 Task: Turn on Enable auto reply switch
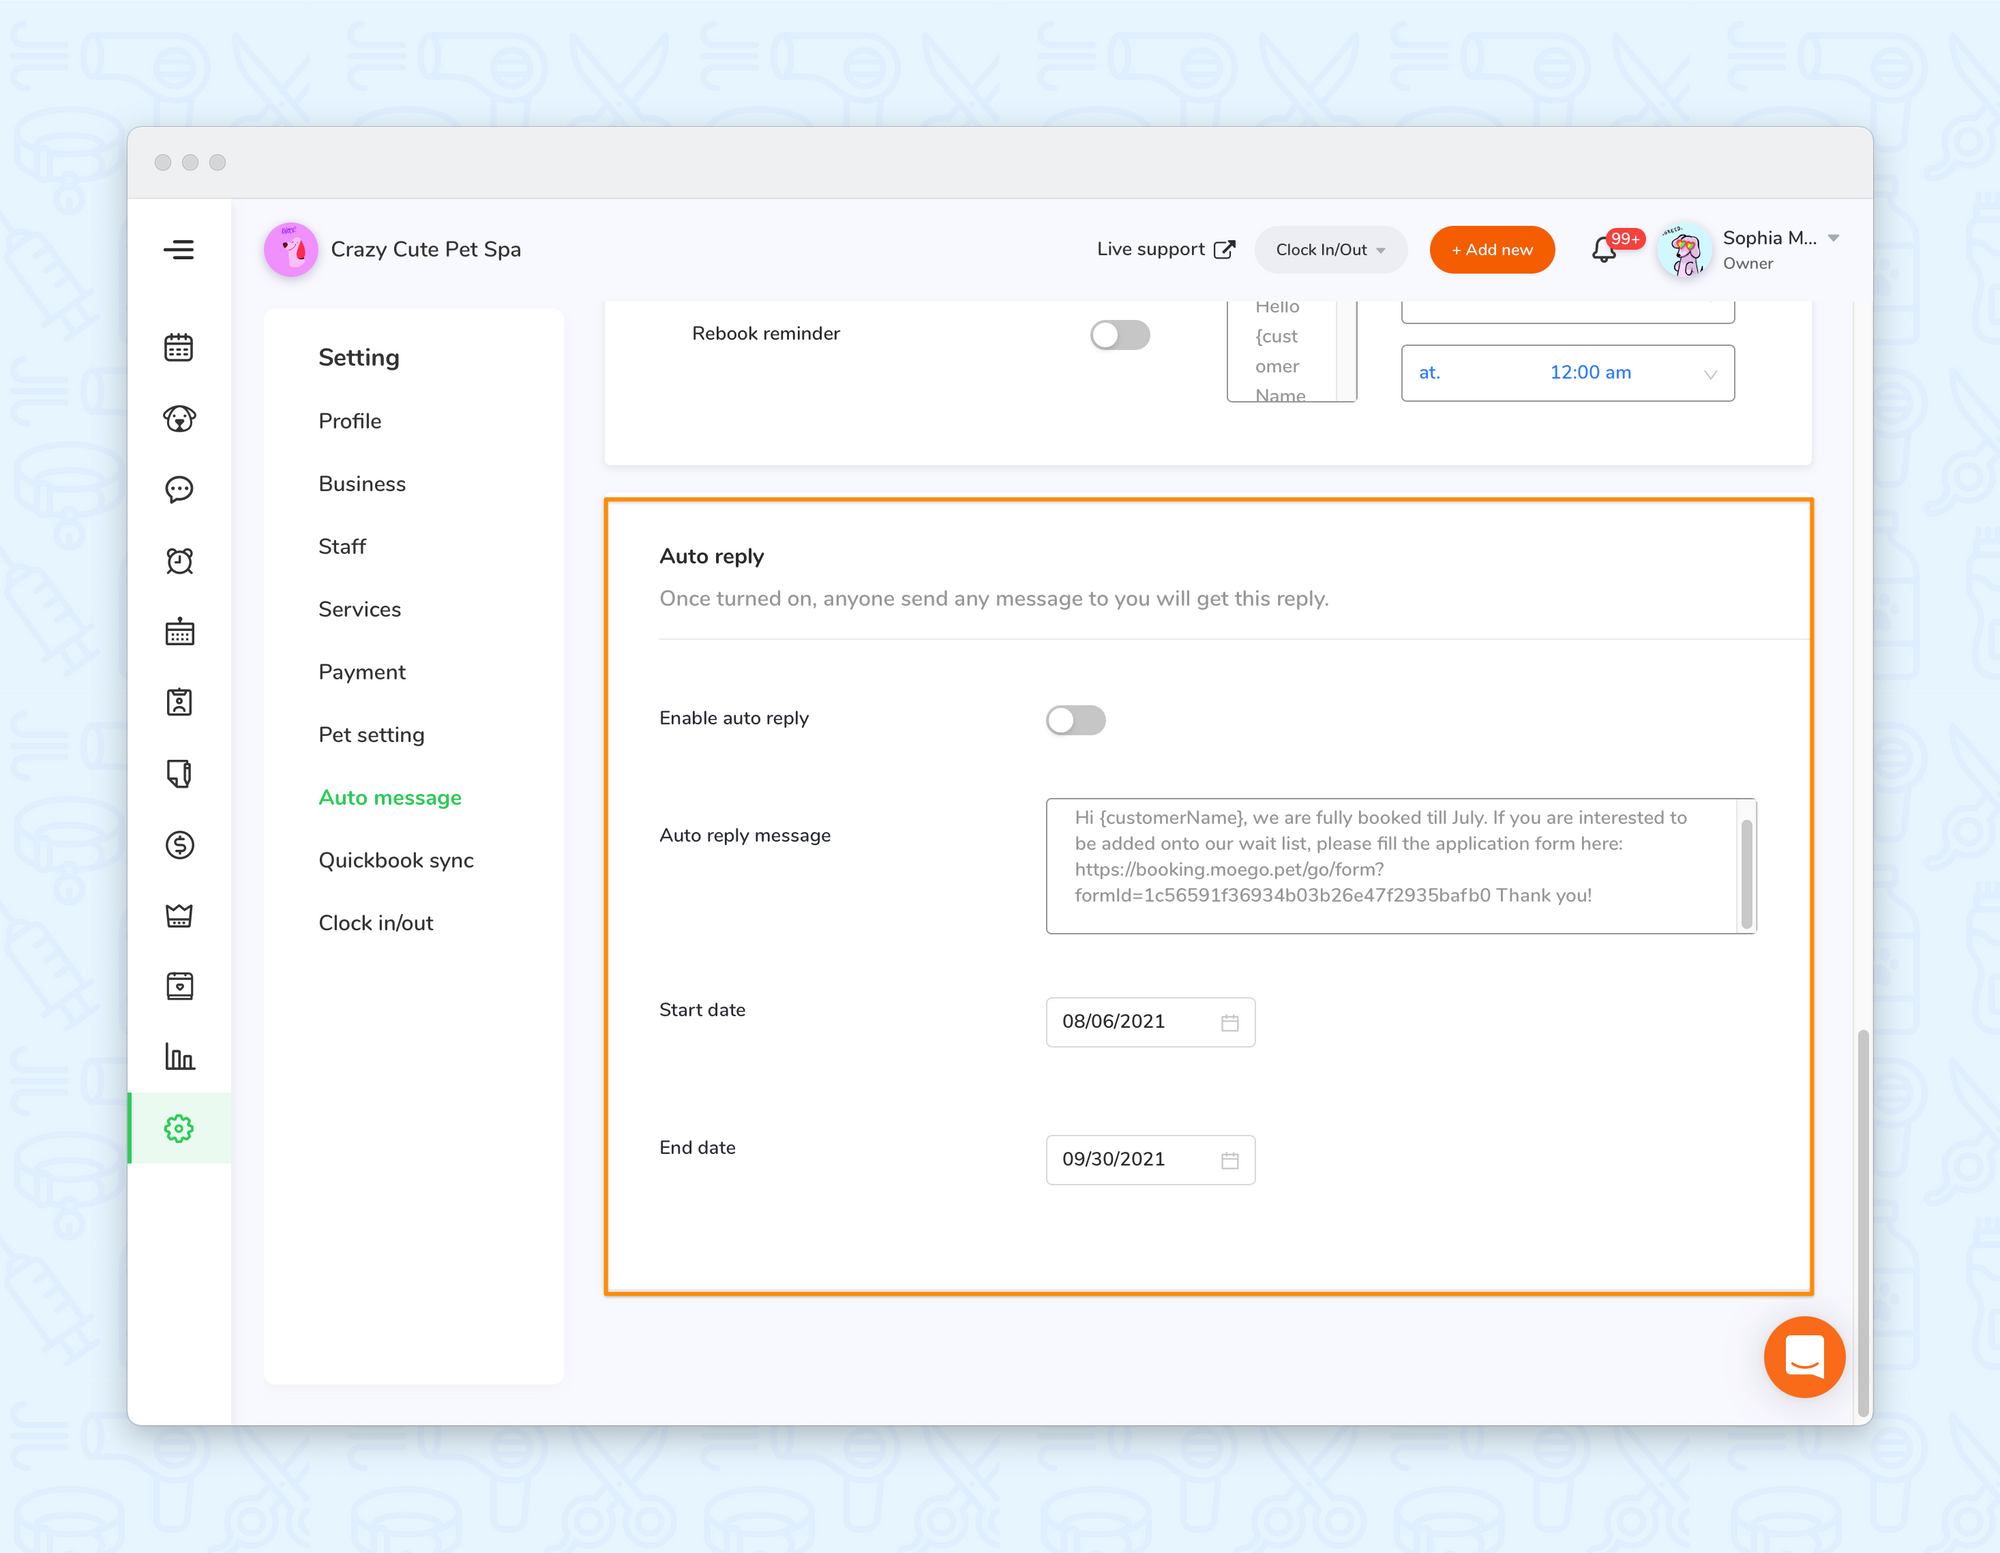(x=1076, y=720)
